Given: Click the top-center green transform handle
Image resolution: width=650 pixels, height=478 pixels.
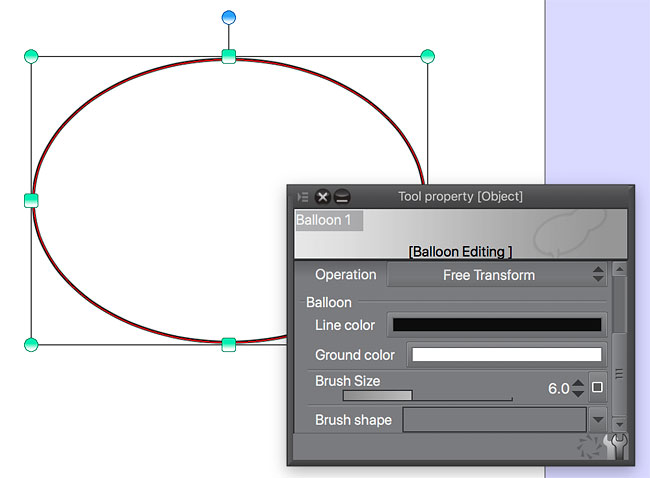Looking at the screenshot, I should click(229, 56).
